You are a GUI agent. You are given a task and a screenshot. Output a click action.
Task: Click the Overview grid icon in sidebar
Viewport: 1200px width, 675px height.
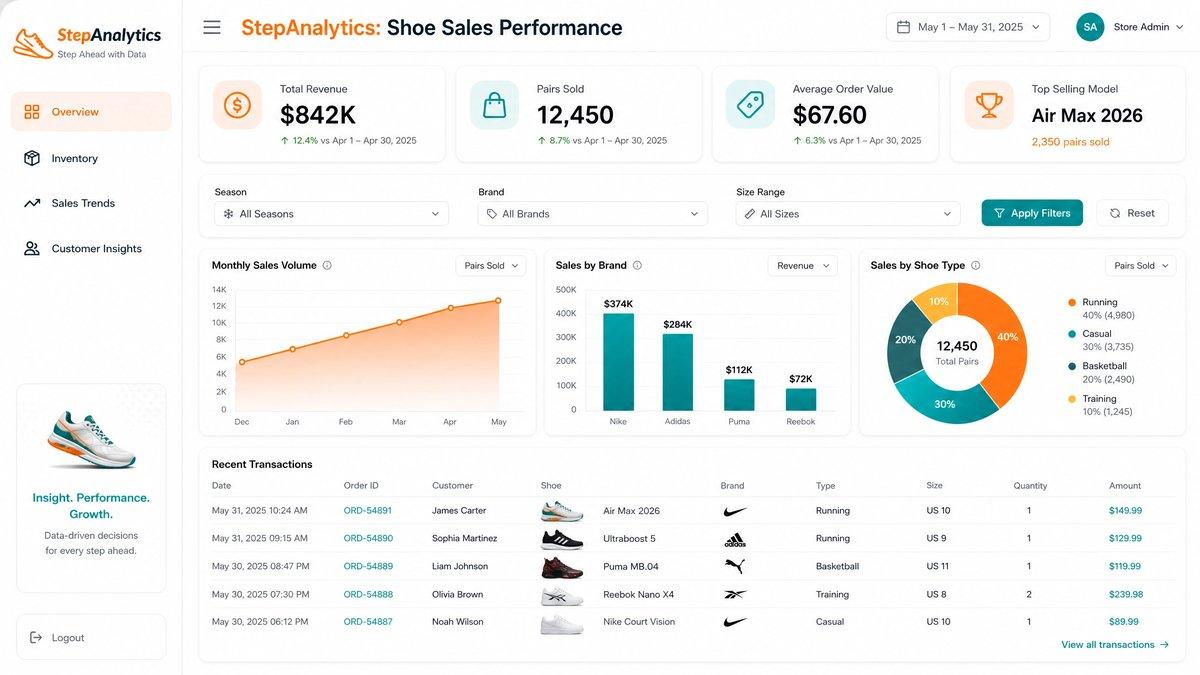pyautogui.click(x=32, y=112)
